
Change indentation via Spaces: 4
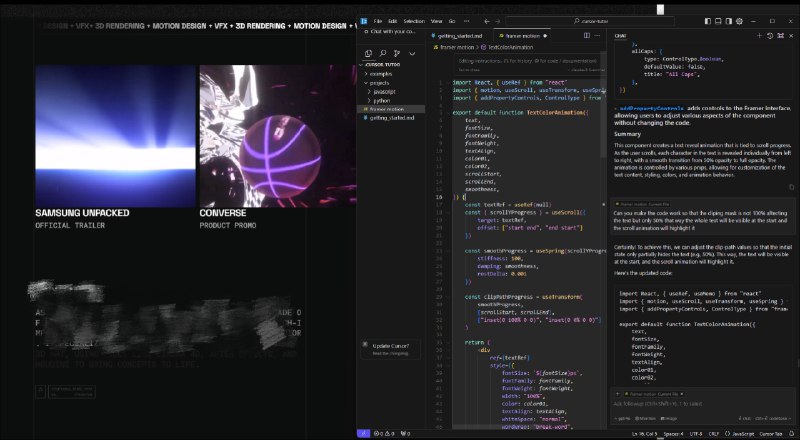[x=673, y=434]
